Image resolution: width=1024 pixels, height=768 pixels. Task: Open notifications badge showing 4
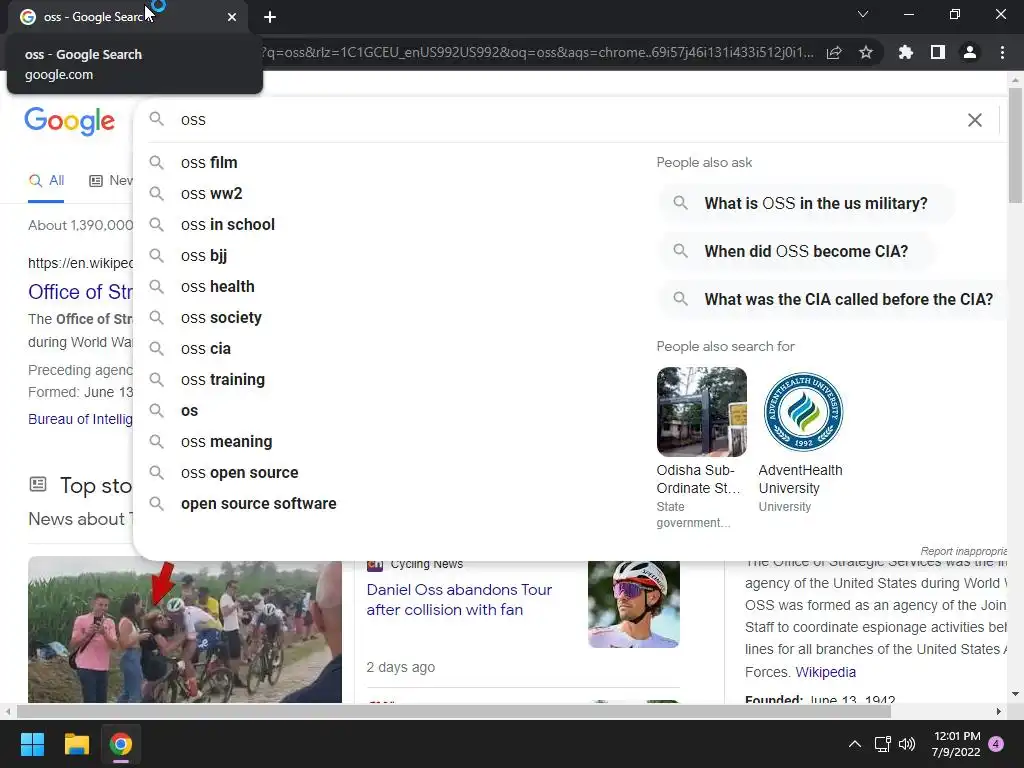click(x=996, y=744)
